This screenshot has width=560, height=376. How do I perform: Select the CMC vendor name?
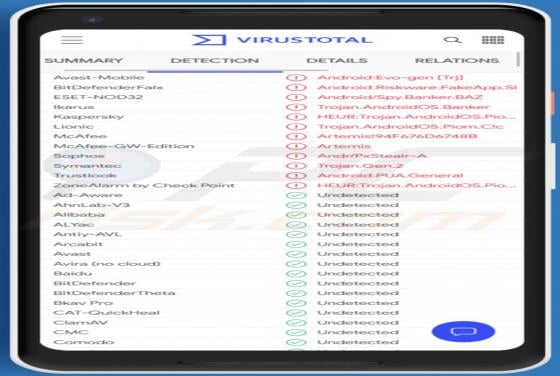pyautogui.click(x=70, y=332)
